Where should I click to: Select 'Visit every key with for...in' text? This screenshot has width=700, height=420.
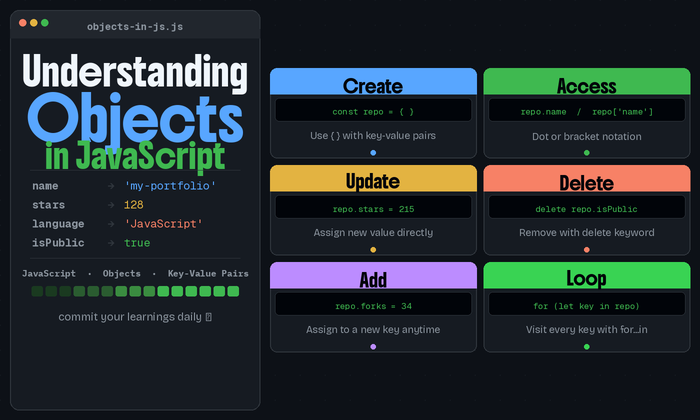click(x=587, y=329)
